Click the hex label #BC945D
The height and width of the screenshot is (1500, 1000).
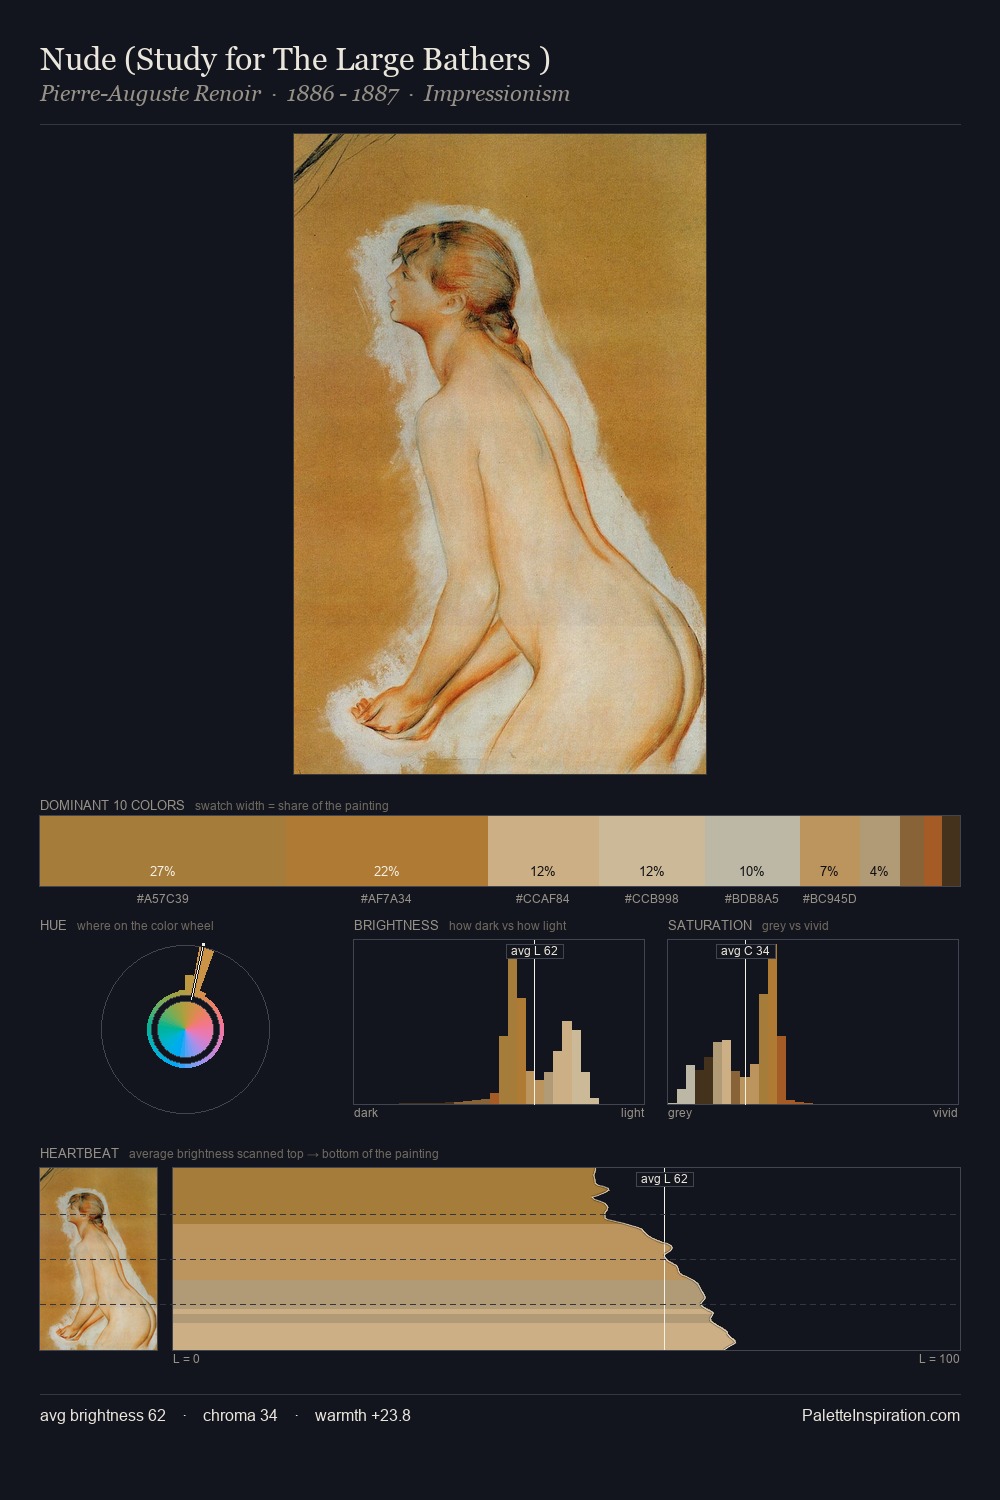(829, 899)
